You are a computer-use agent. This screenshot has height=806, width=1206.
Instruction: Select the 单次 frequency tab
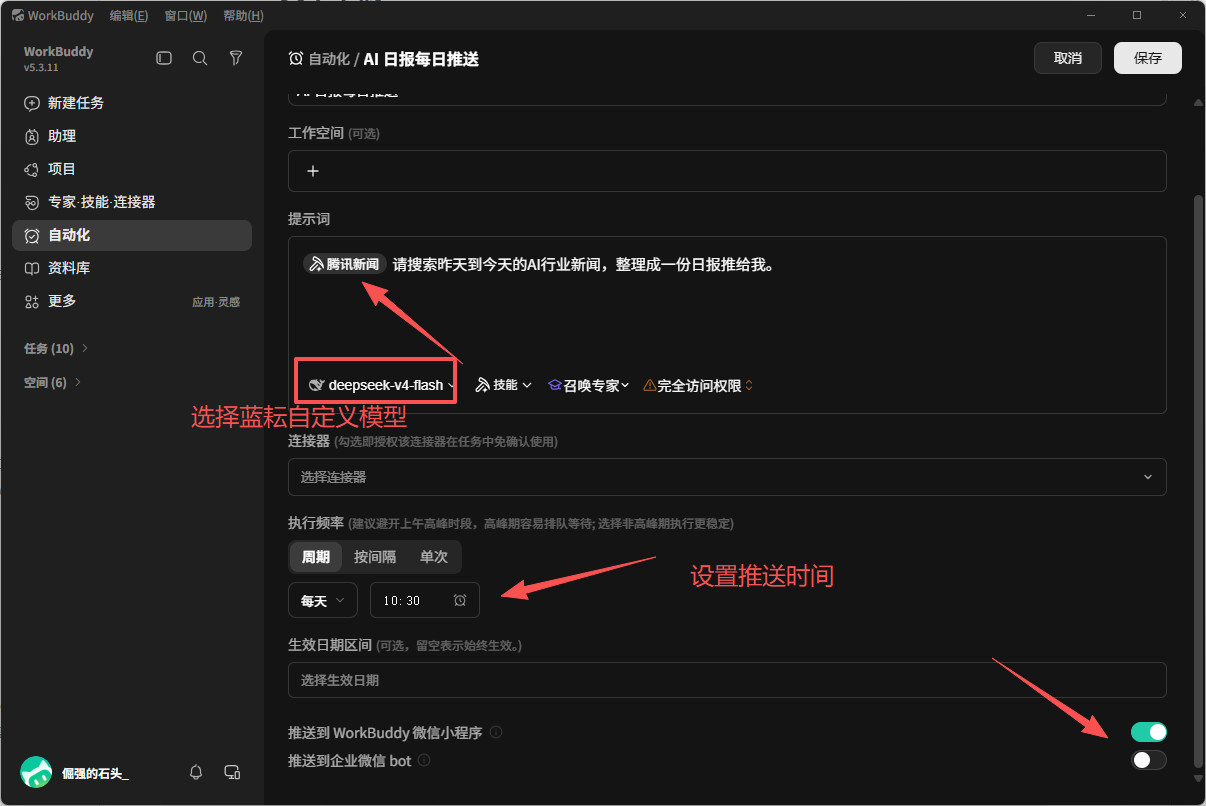click(x=434, y=557)
